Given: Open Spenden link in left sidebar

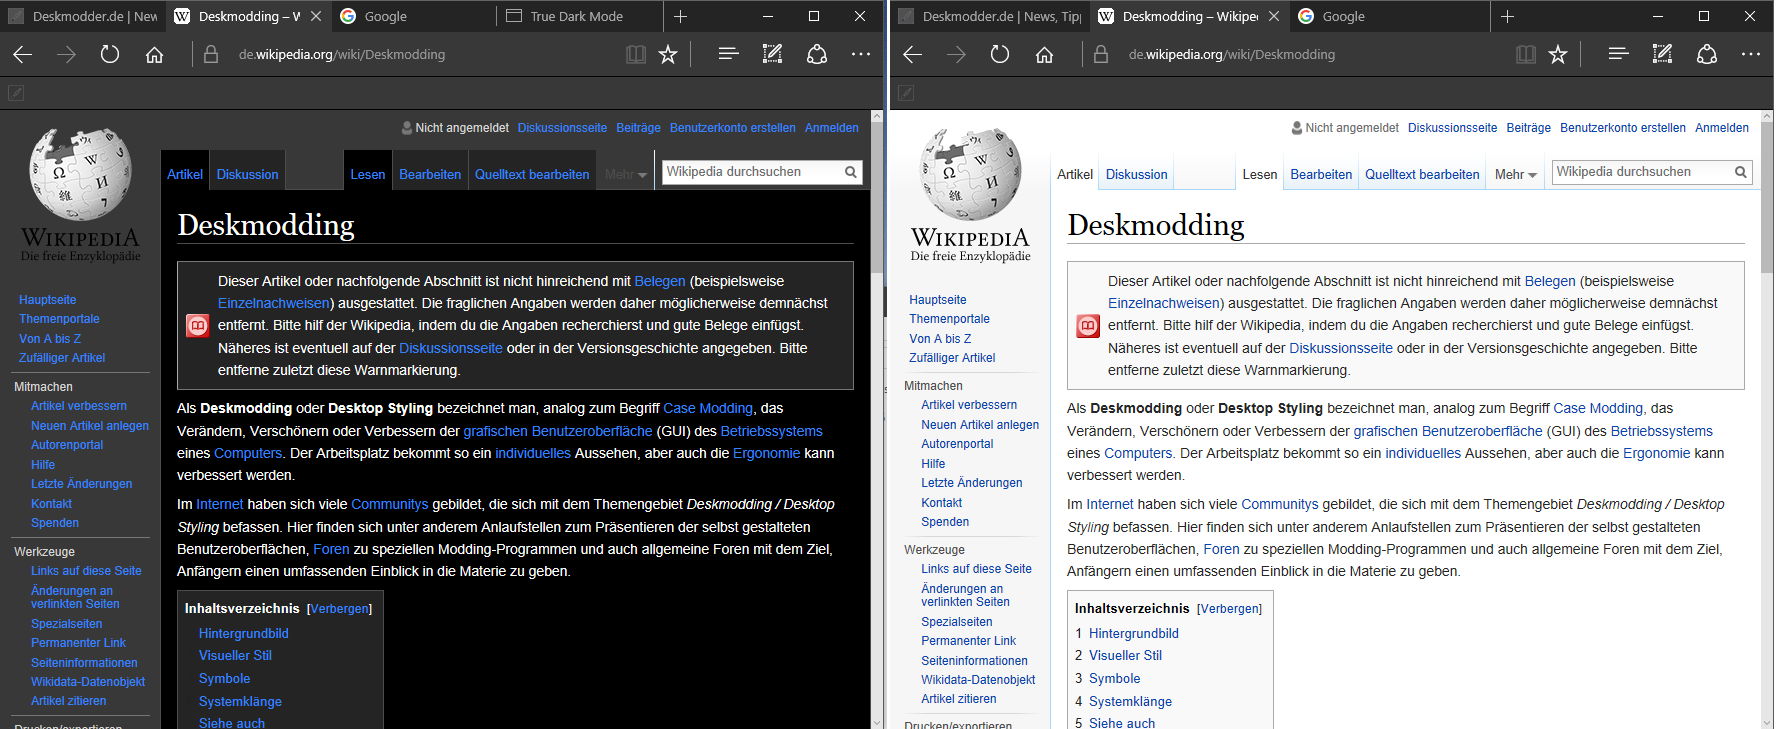Looking at the screenshot, I should point(55,522).
